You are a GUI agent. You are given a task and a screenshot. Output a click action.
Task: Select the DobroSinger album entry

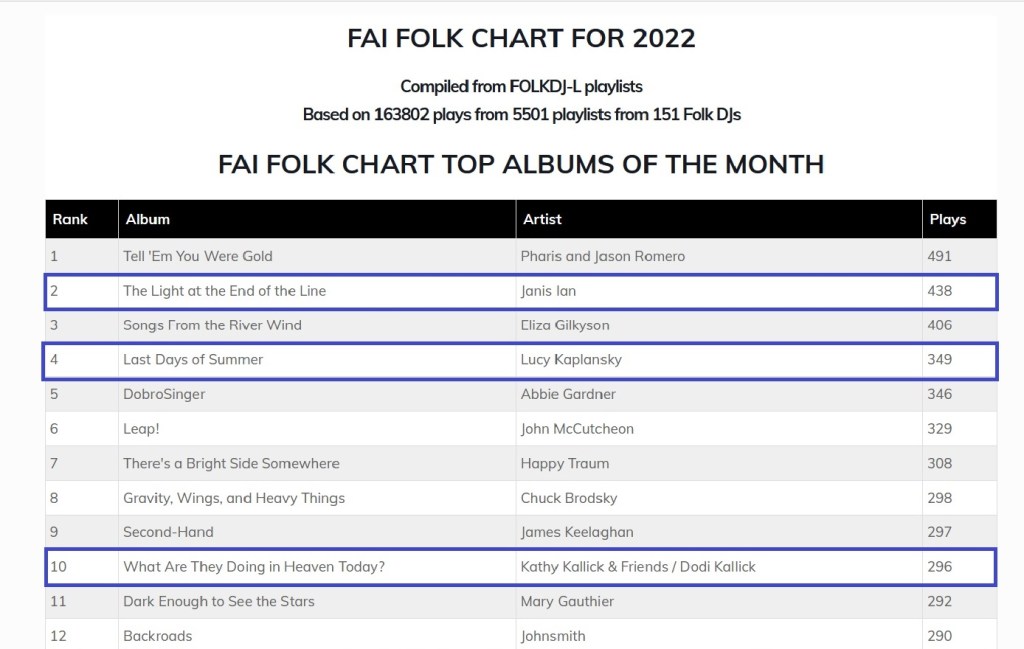(x=164, y=394)
